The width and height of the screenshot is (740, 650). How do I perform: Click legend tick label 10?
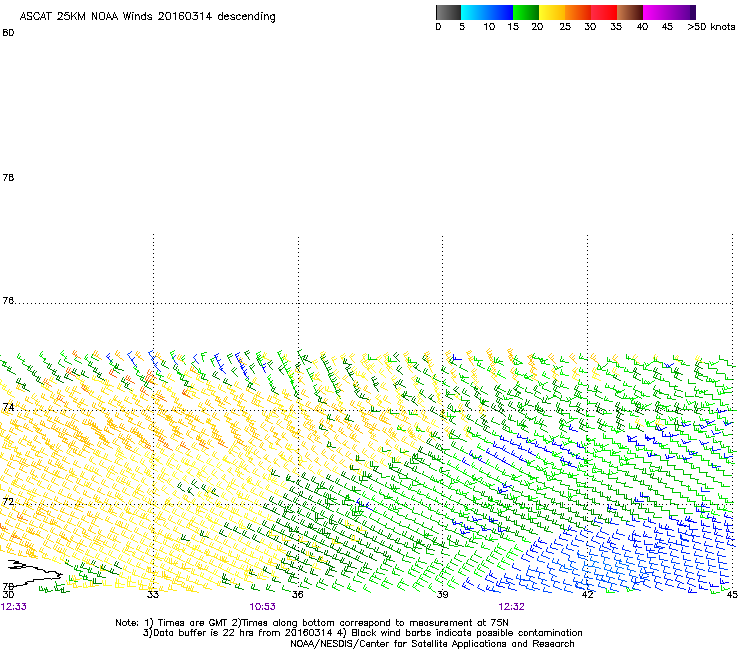(489, 27)
